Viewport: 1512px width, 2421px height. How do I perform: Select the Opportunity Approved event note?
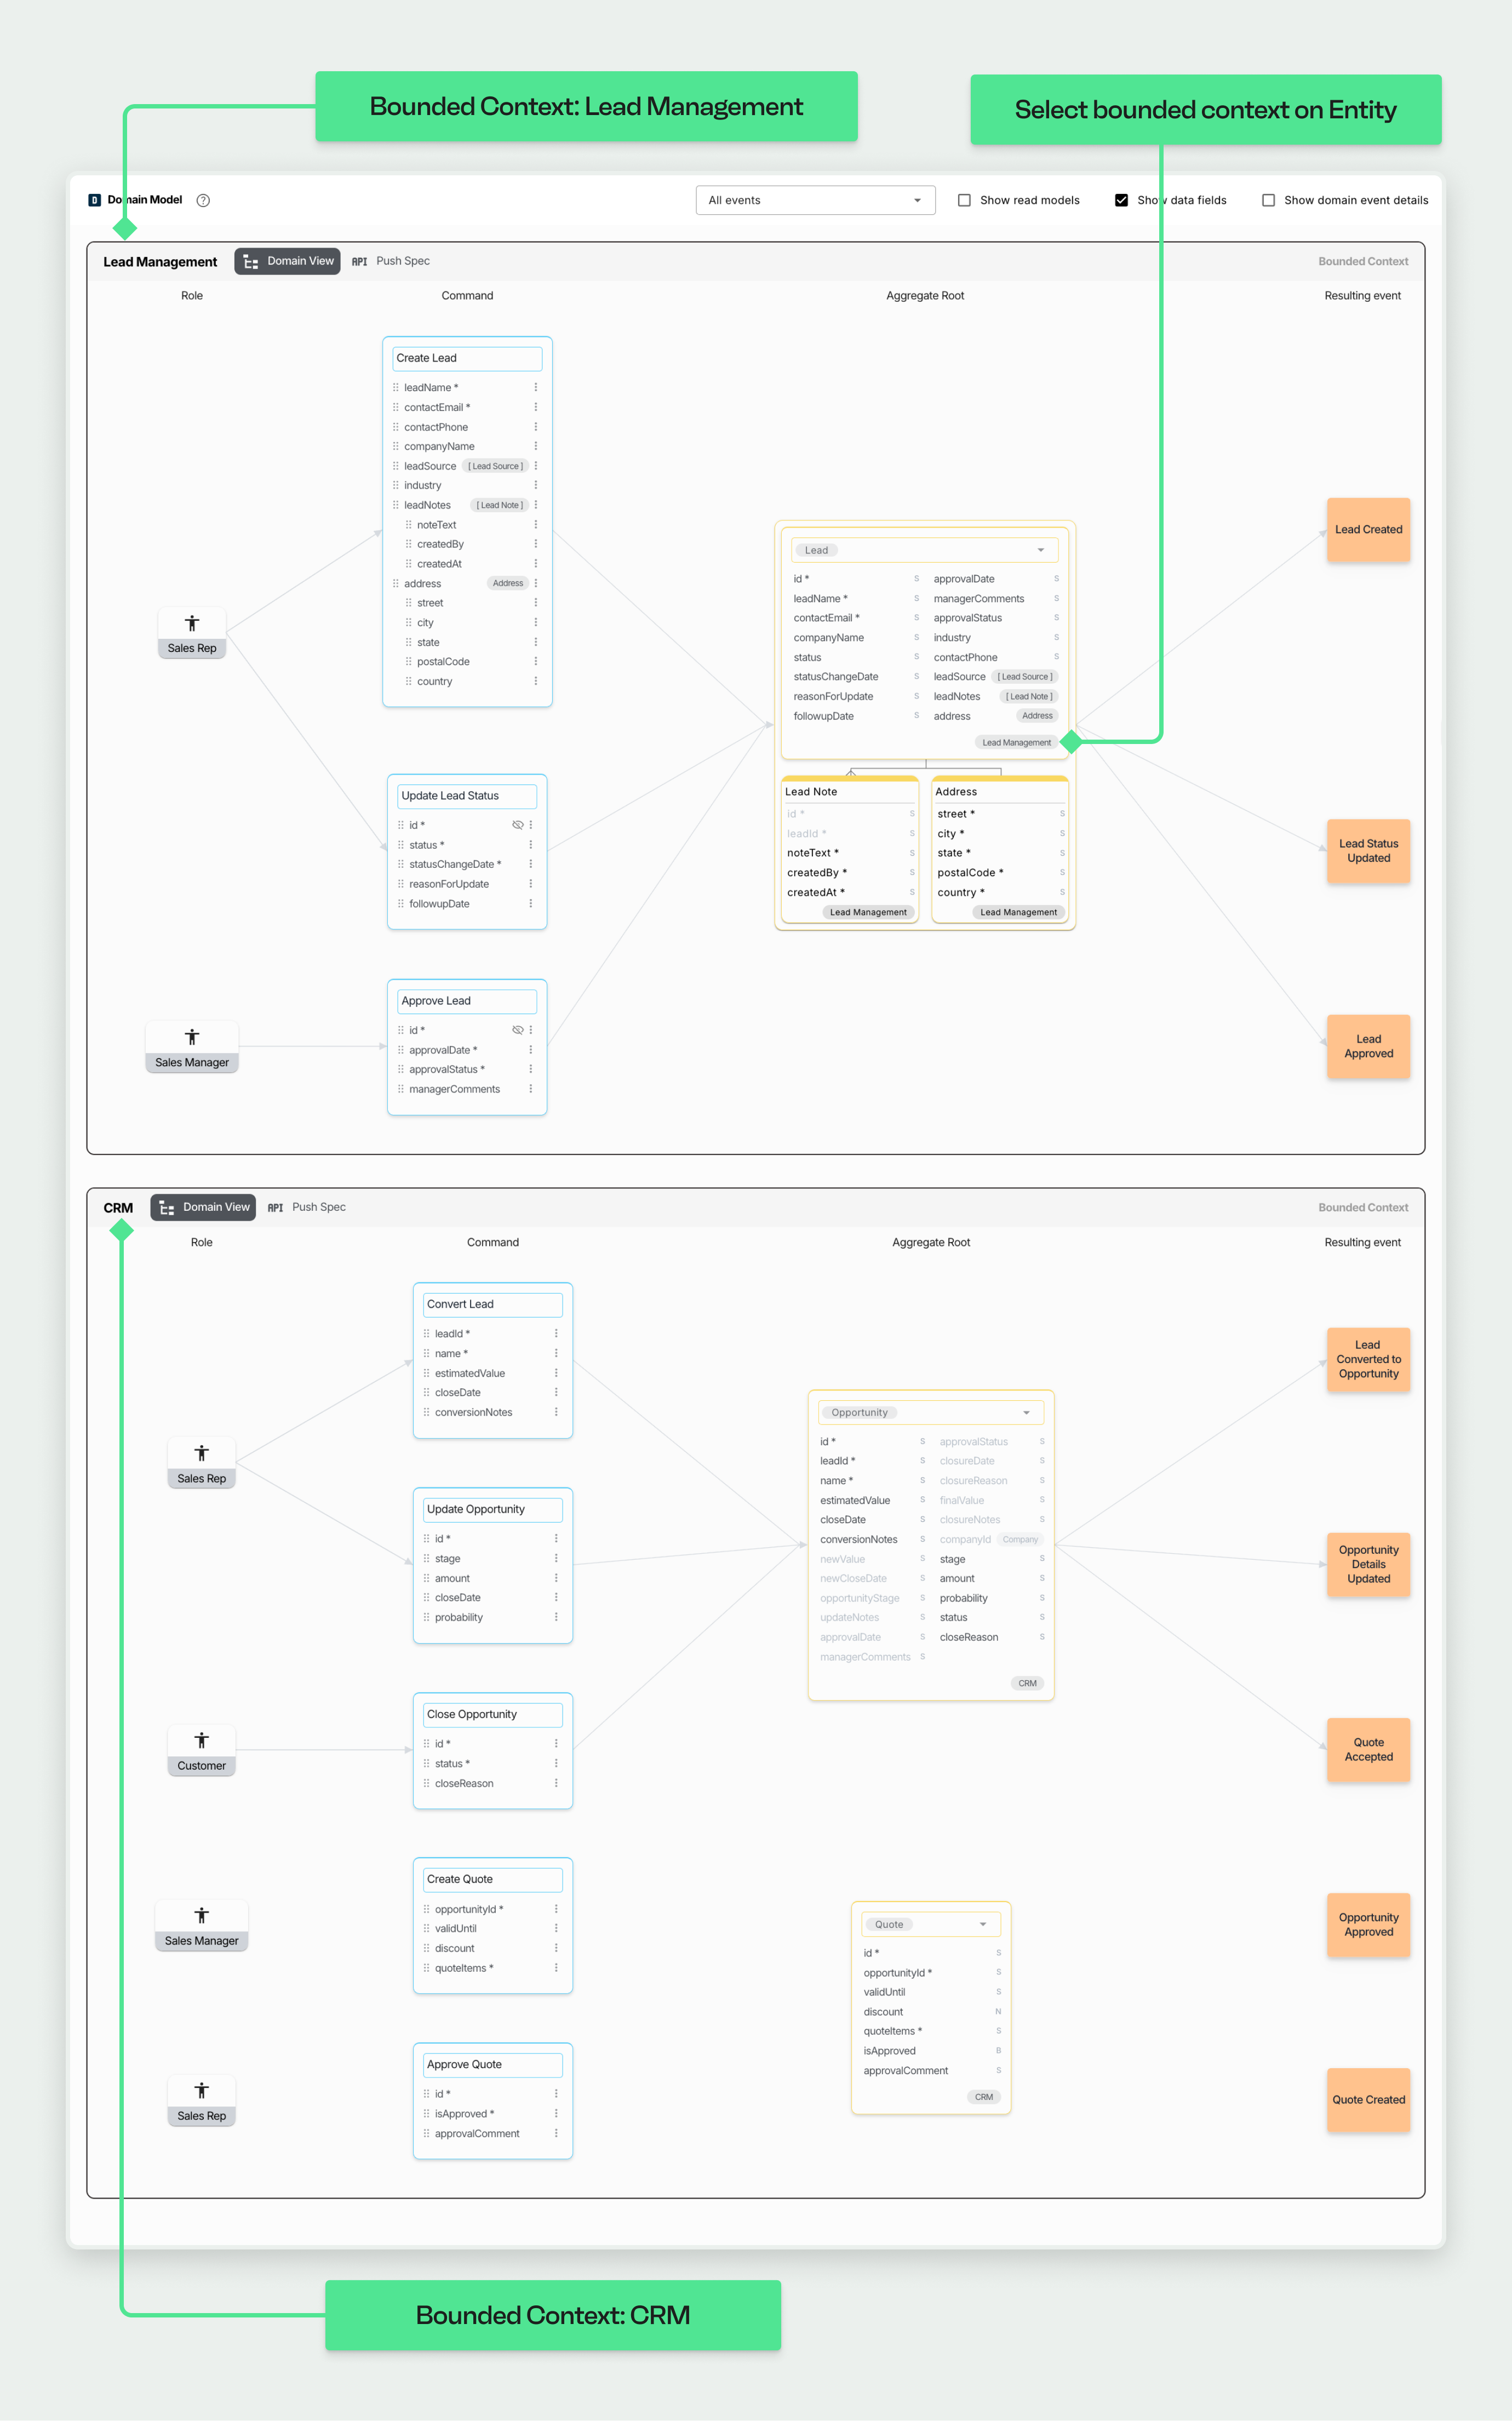1368,1924
